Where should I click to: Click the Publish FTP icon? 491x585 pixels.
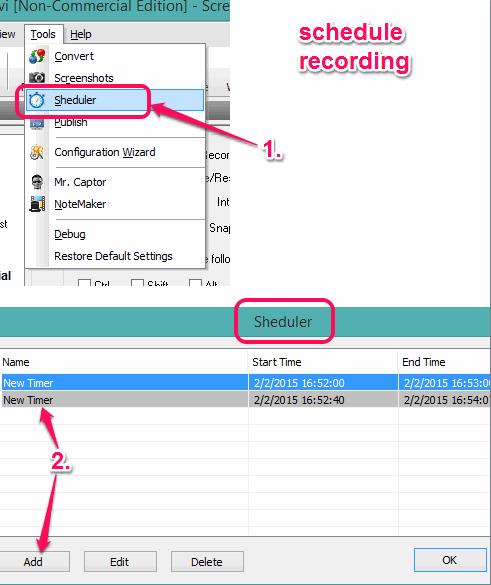coord(37,124)
